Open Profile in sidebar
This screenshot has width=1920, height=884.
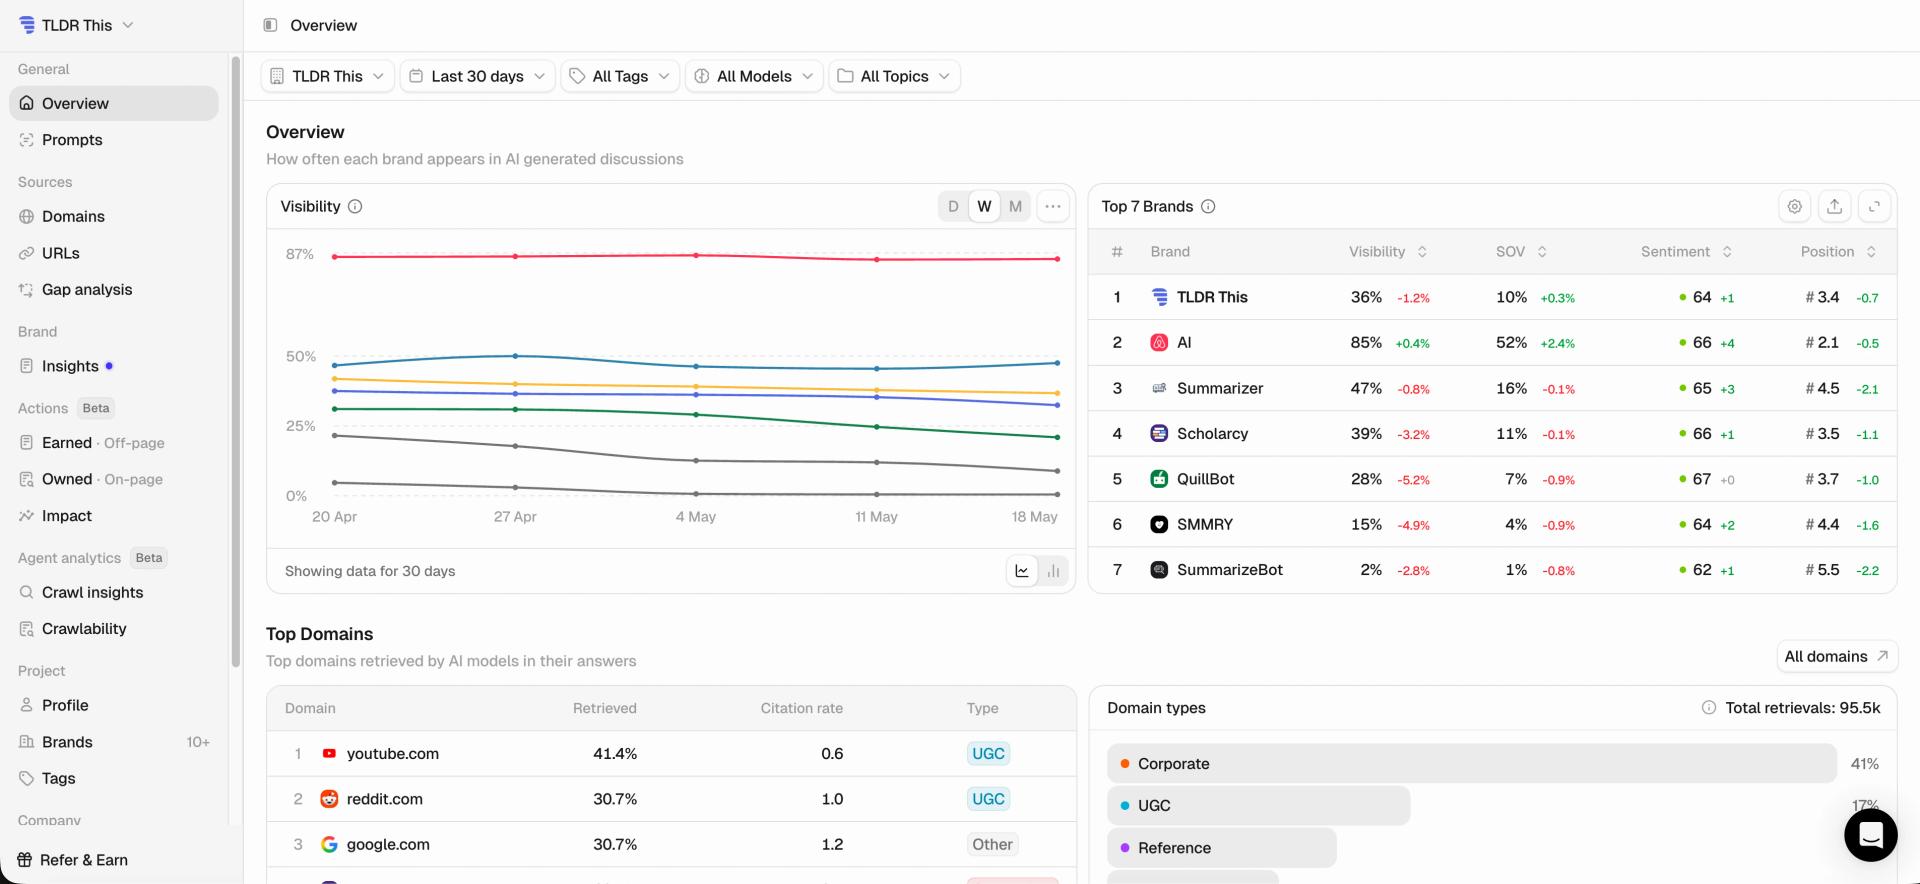[x=114, y=705]
